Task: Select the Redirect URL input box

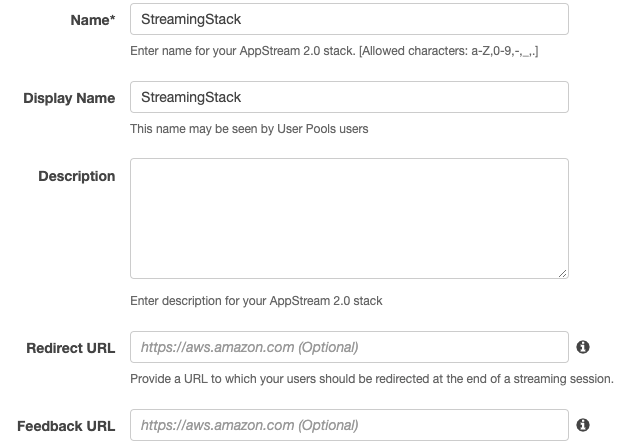Action: click(349, 347)
